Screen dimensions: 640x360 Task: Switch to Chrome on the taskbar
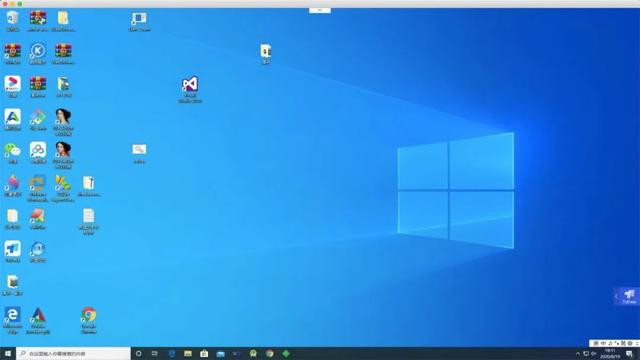click(269, 353)
